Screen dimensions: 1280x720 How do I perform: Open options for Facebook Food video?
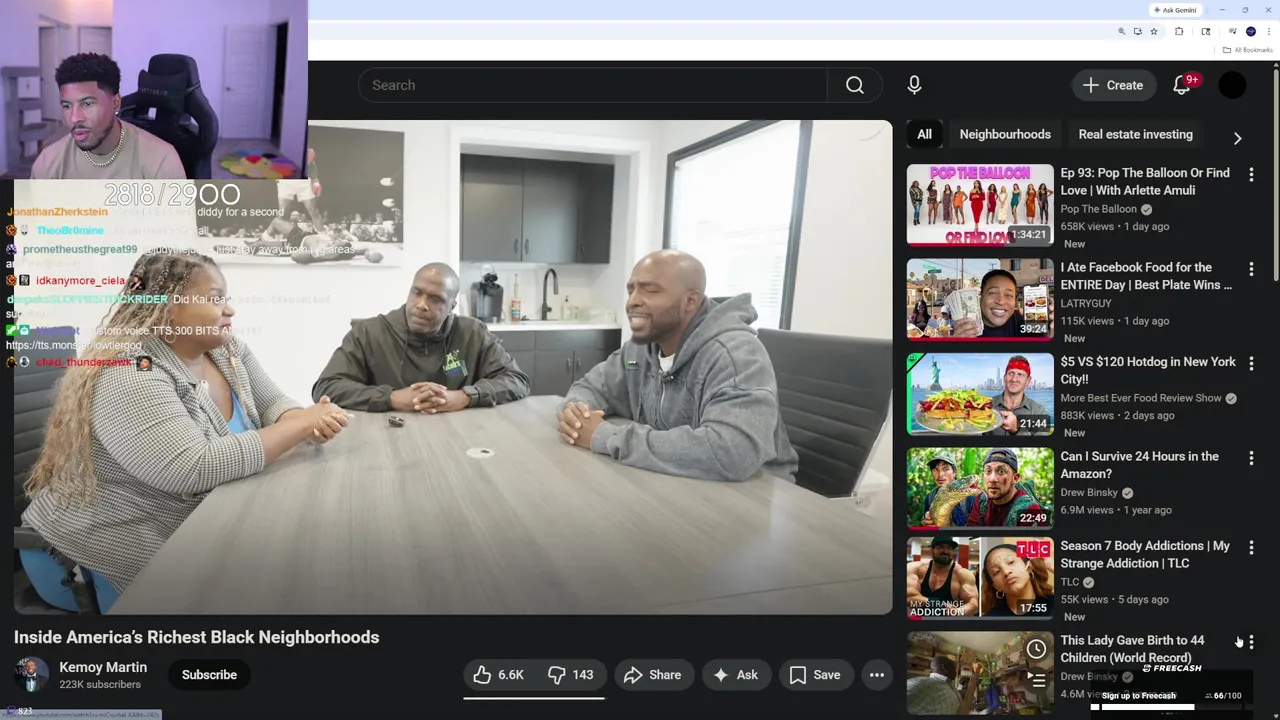pyautogui.click(x=1251, y=269)
